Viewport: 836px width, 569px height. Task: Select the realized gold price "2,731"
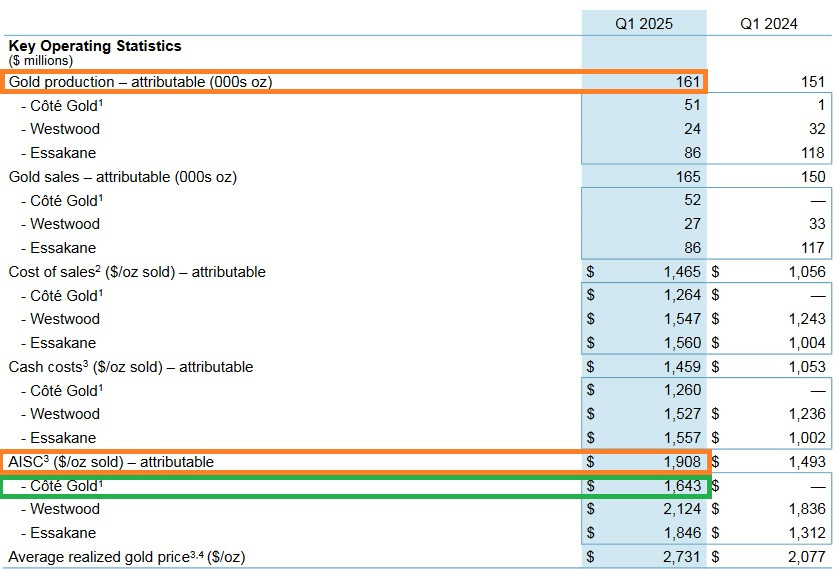click(x=682, y=557)
